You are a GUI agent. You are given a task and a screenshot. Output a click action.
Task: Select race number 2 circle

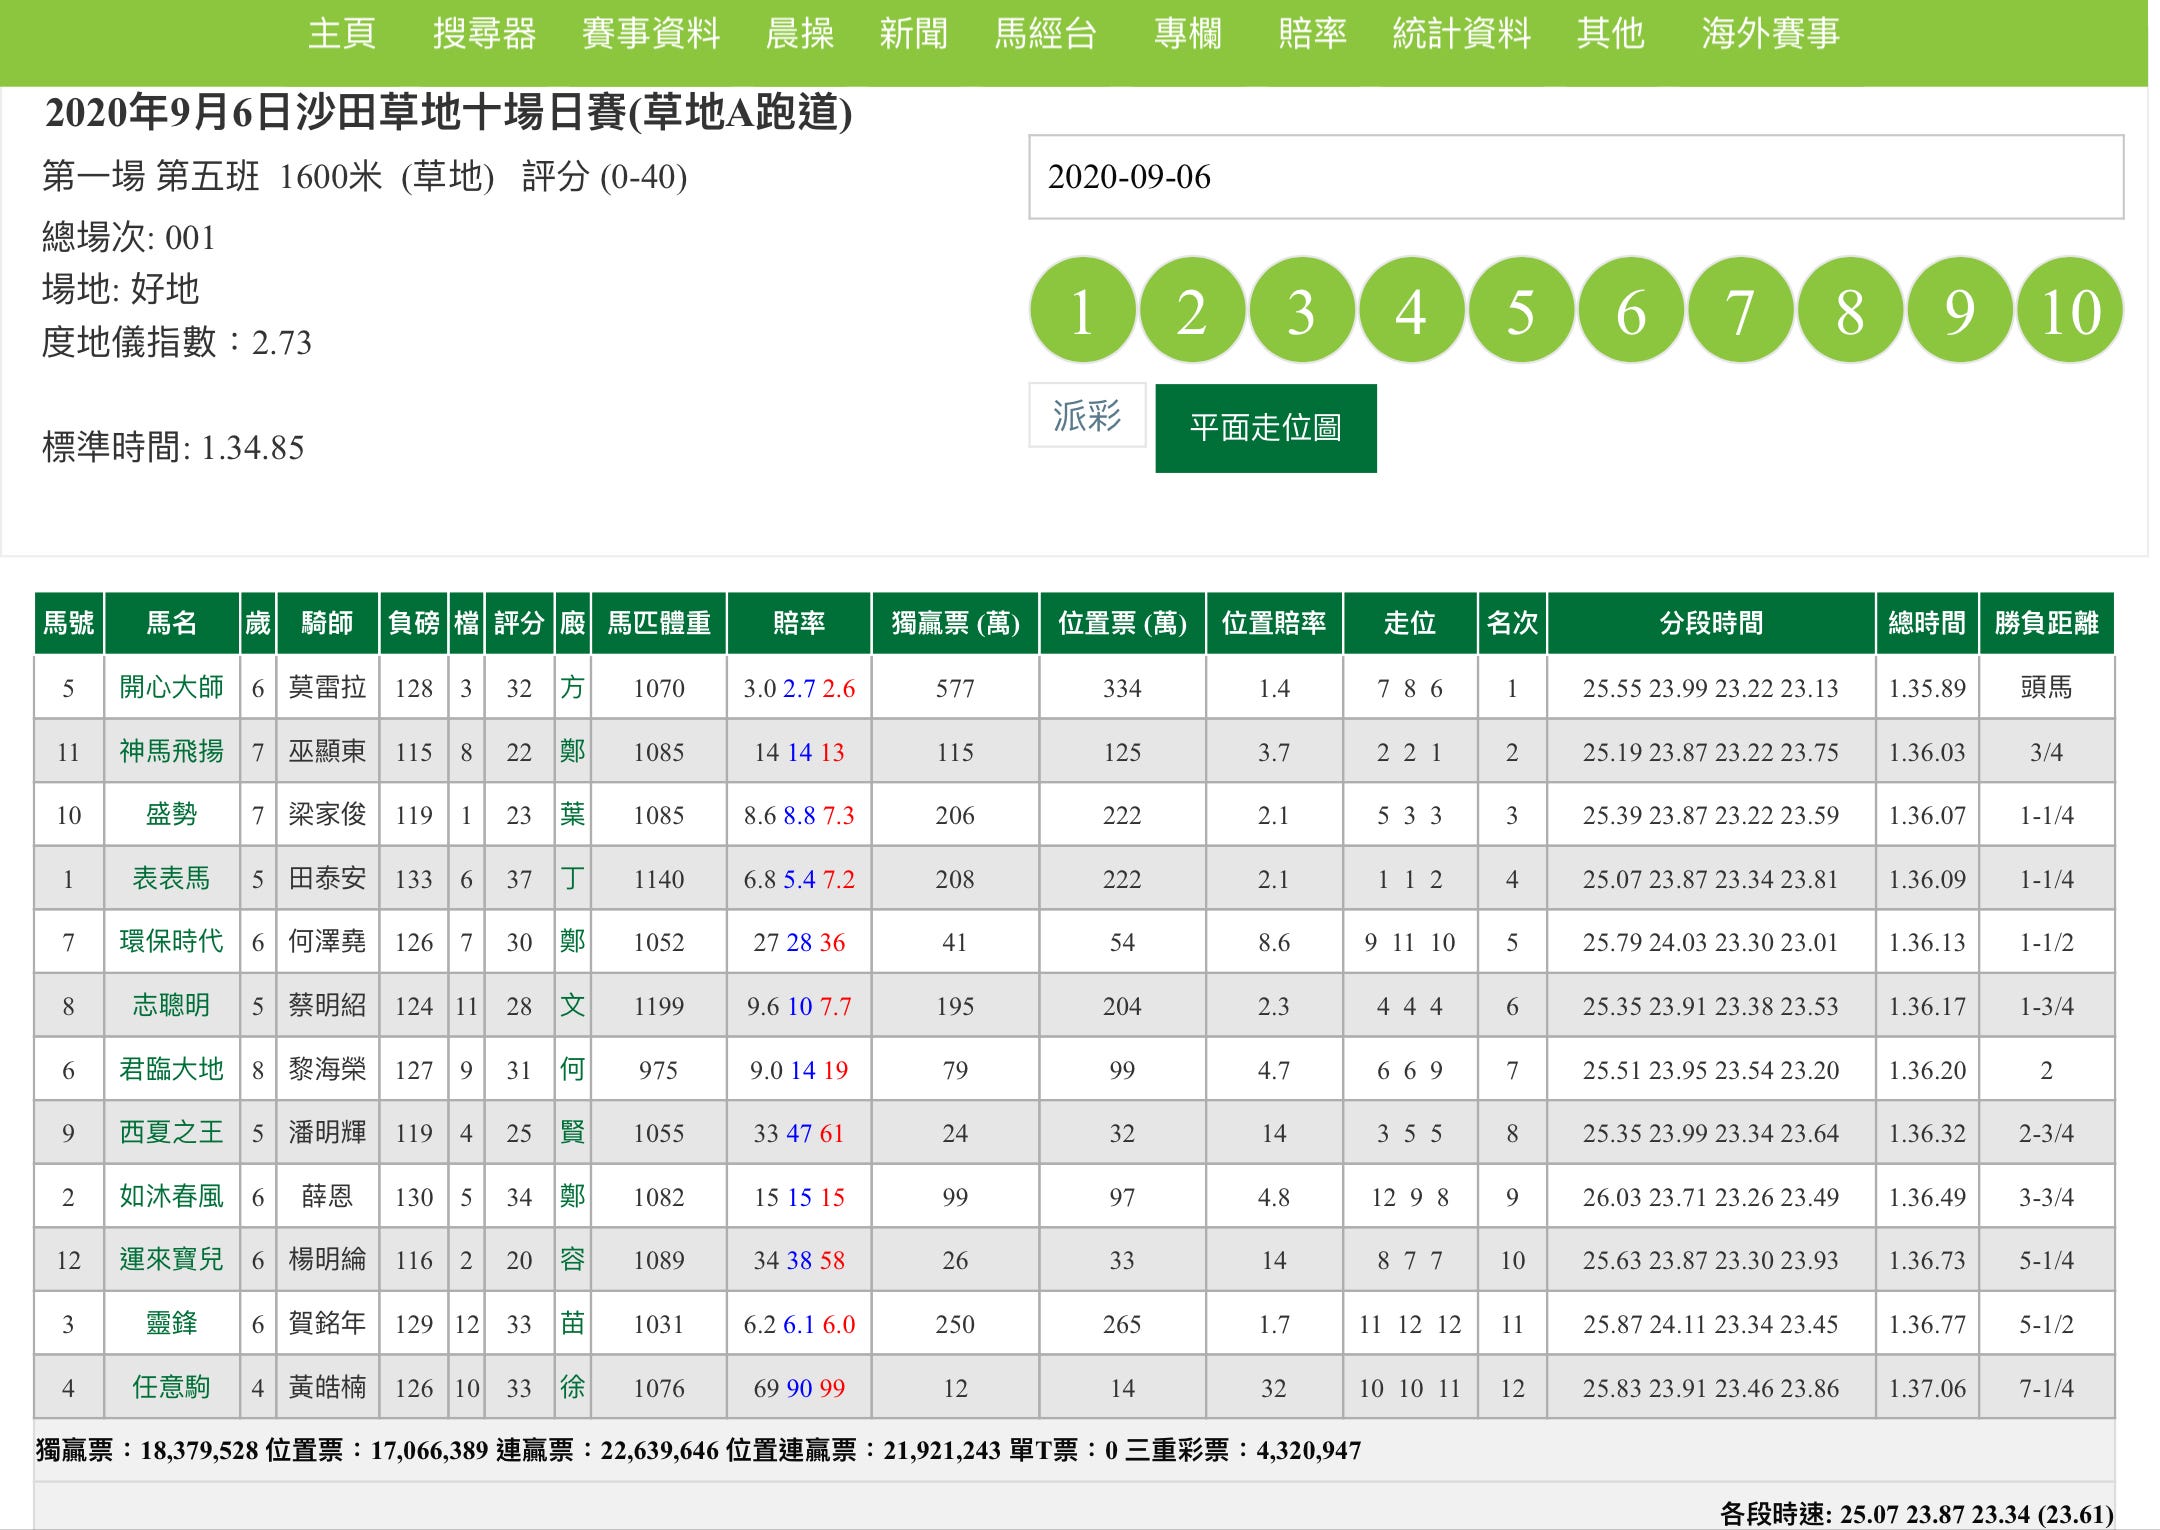(1192, 311)
